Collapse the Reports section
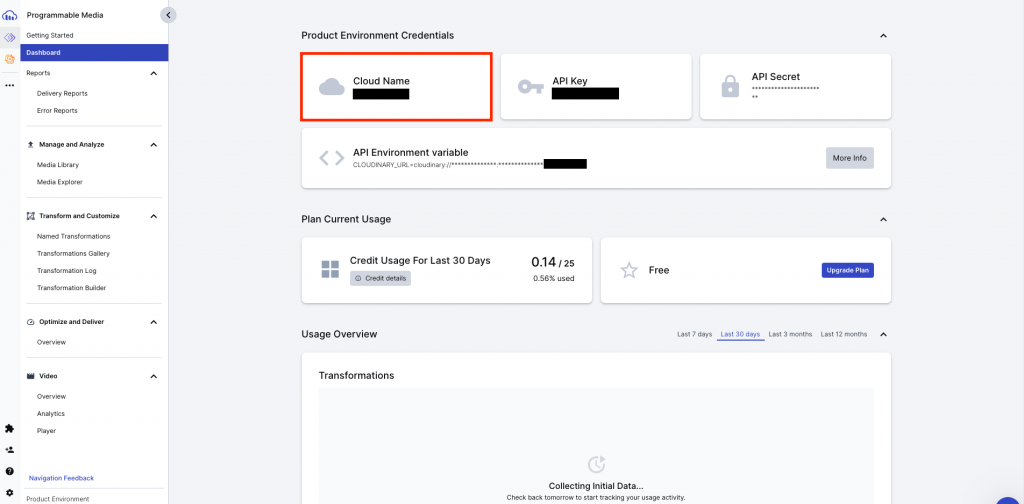This screenshot has height=504, width=1024. pos(154,73)
